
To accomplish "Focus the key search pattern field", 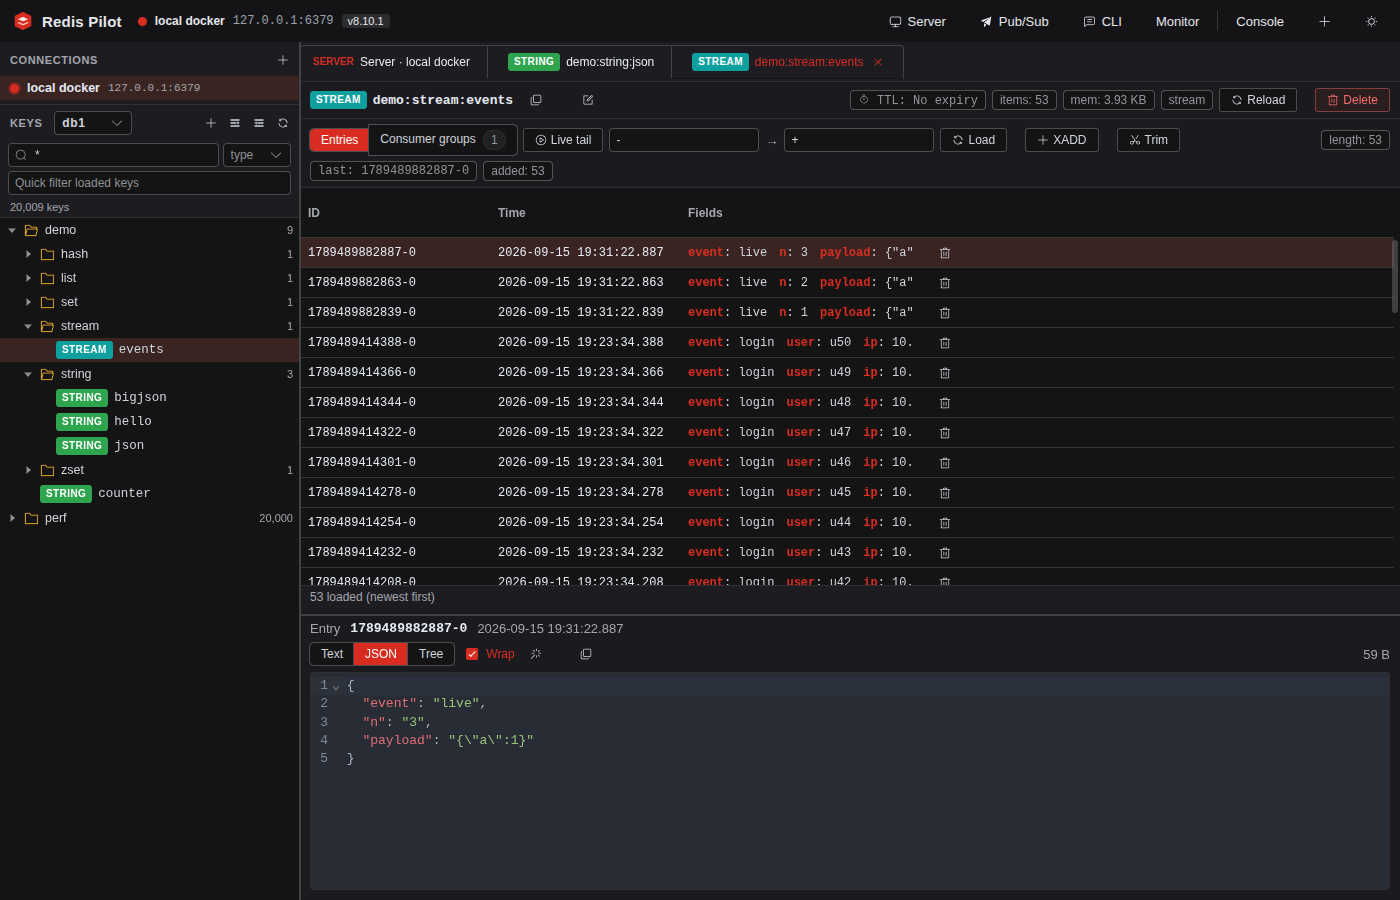I will click(113, 155).
